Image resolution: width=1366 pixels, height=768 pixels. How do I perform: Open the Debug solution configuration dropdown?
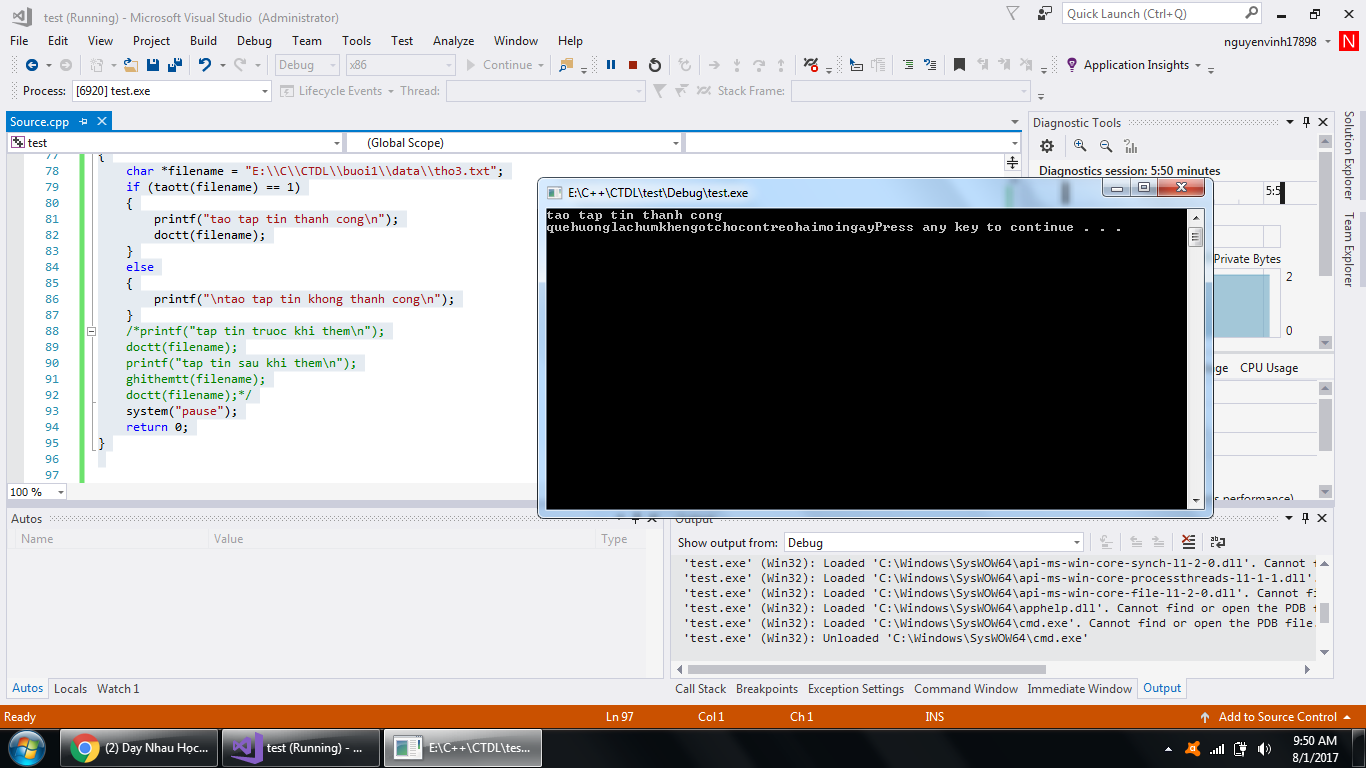306,64
